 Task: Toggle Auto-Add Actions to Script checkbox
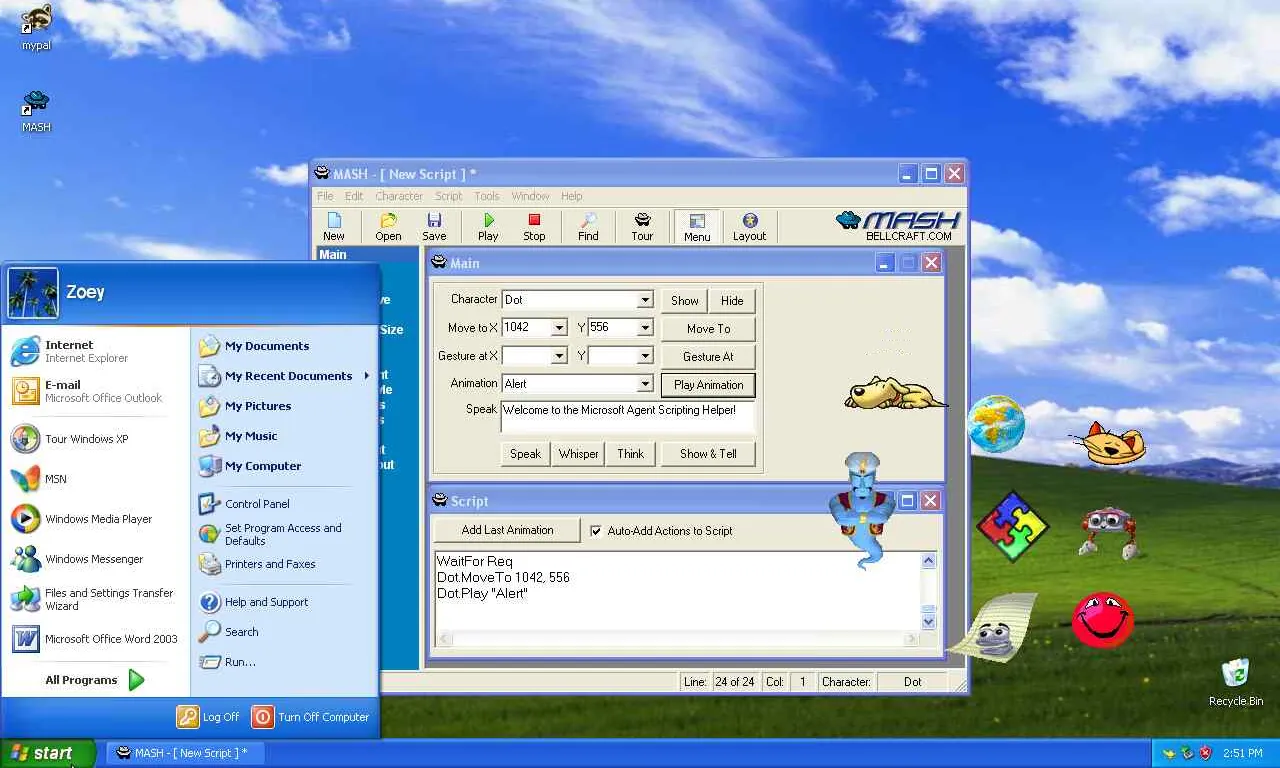tap(596, 531)
